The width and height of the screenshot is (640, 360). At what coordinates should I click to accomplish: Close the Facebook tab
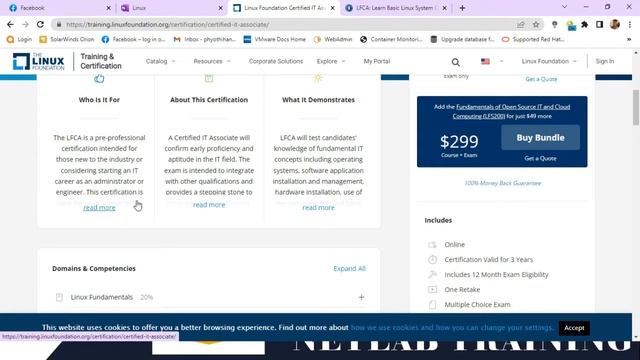click(108, 8)
